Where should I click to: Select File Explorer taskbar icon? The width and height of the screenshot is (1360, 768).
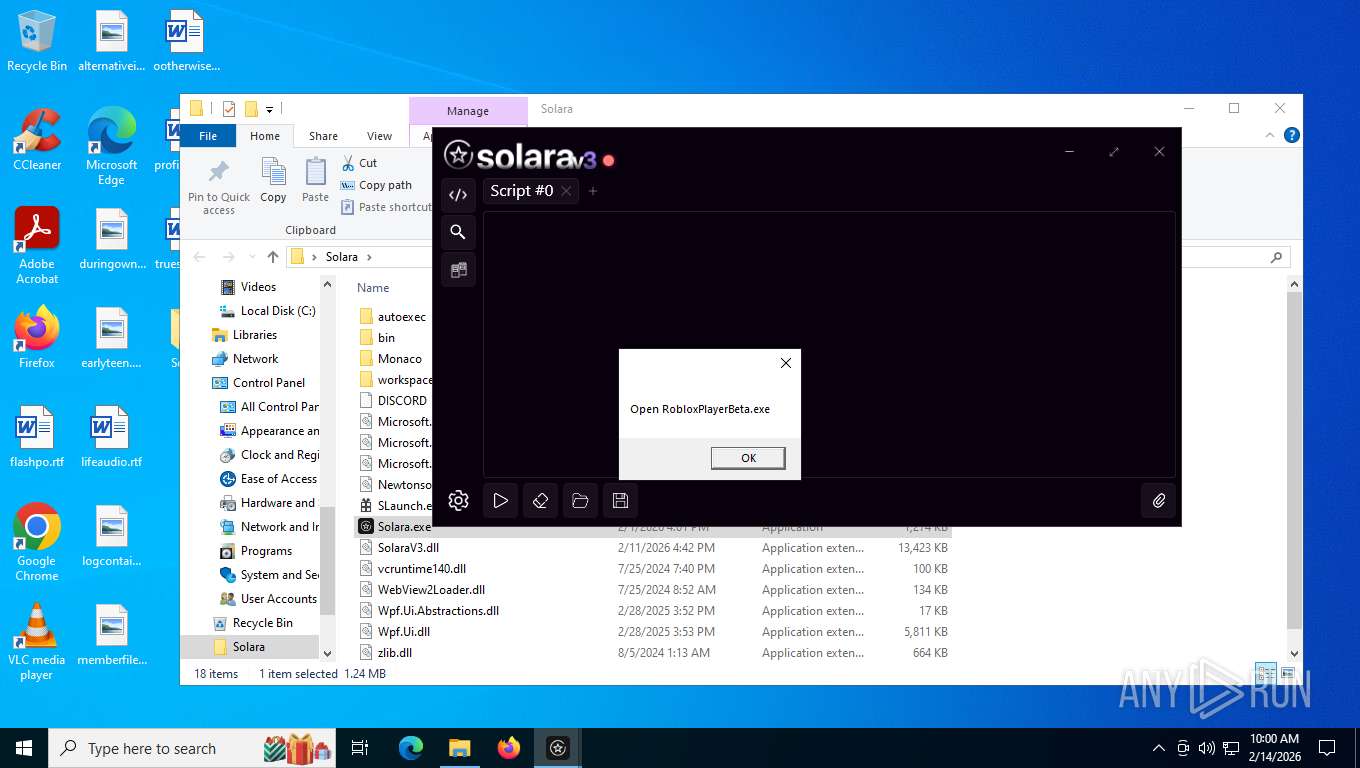point(459,748)
